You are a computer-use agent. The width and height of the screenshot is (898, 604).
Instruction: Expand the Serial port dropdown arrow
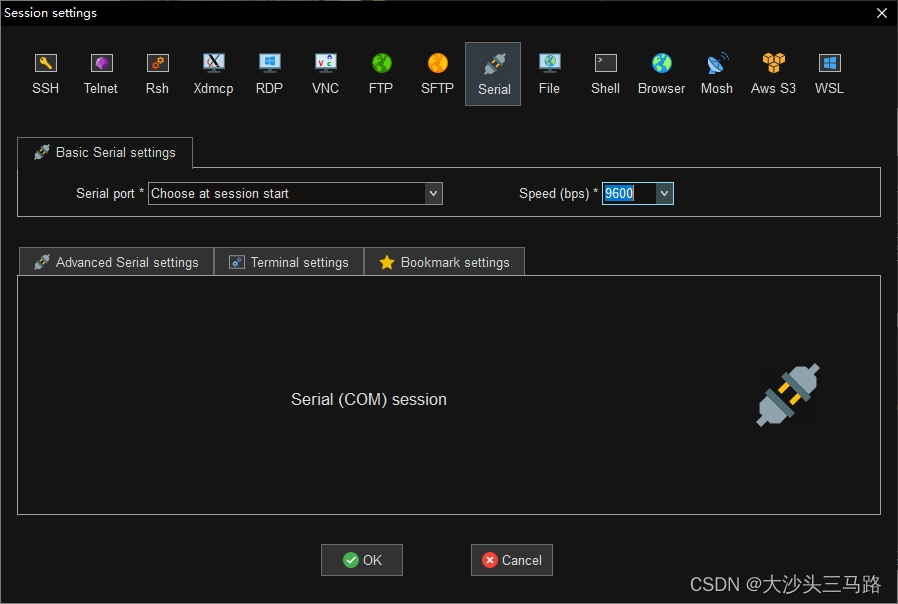coord(434,194)
